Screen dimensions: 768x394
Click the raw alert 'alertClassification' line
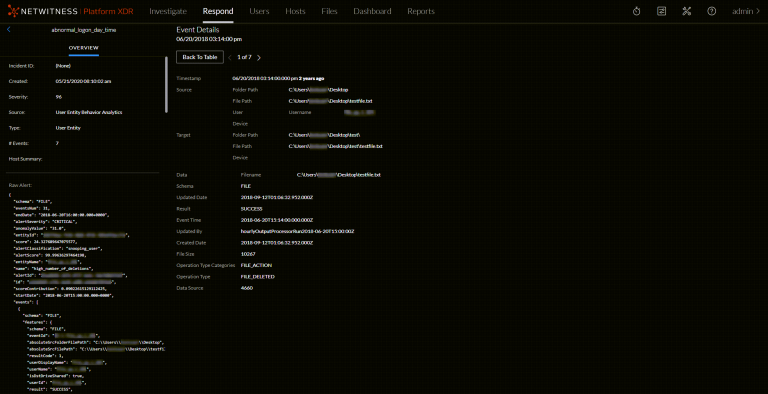58,248
